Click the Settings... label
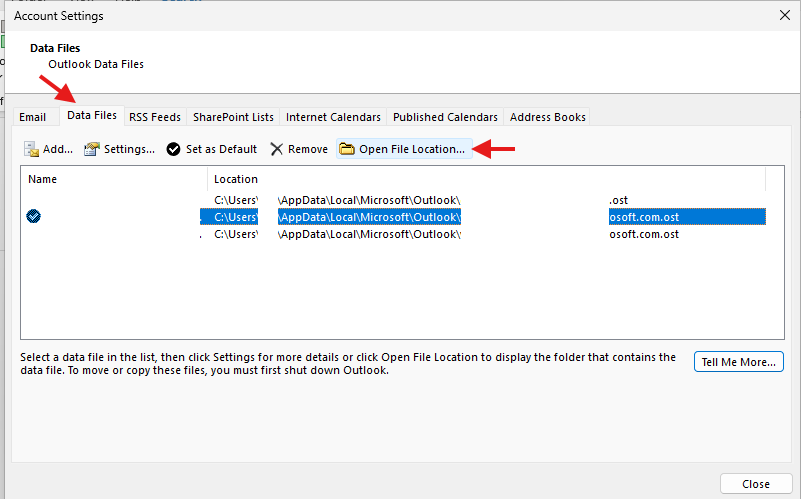This screenshot has width=801, height=499. 129,149
